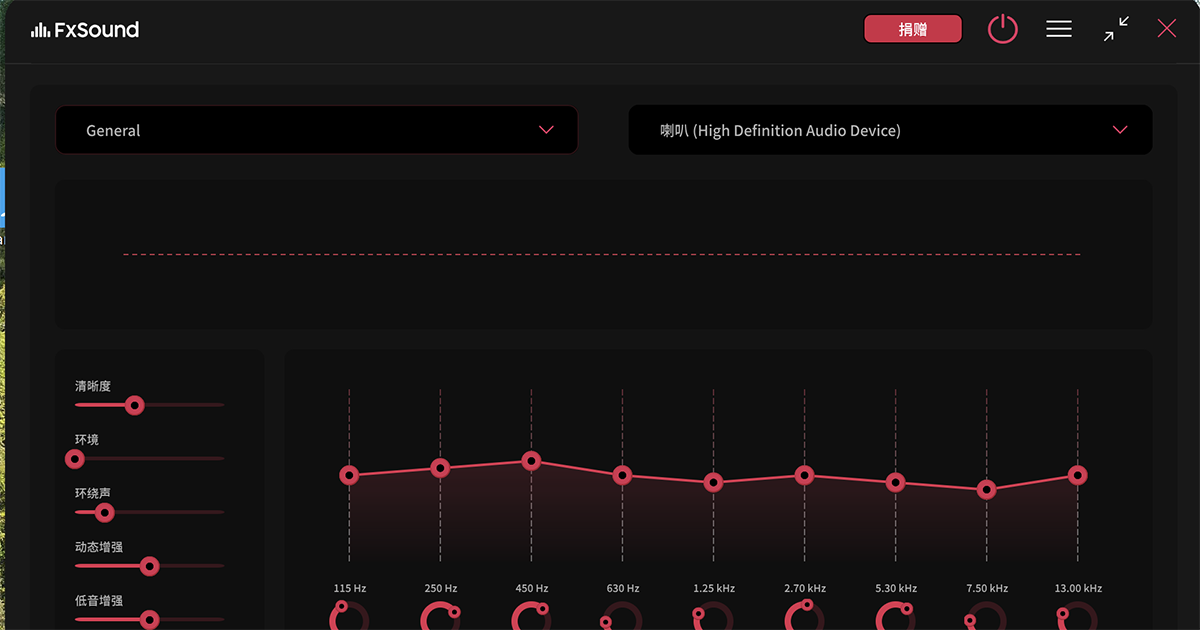The image size is (1200, 630).
Task: Move the 清晰度 slider handle
Action: [x=134, y=405]
